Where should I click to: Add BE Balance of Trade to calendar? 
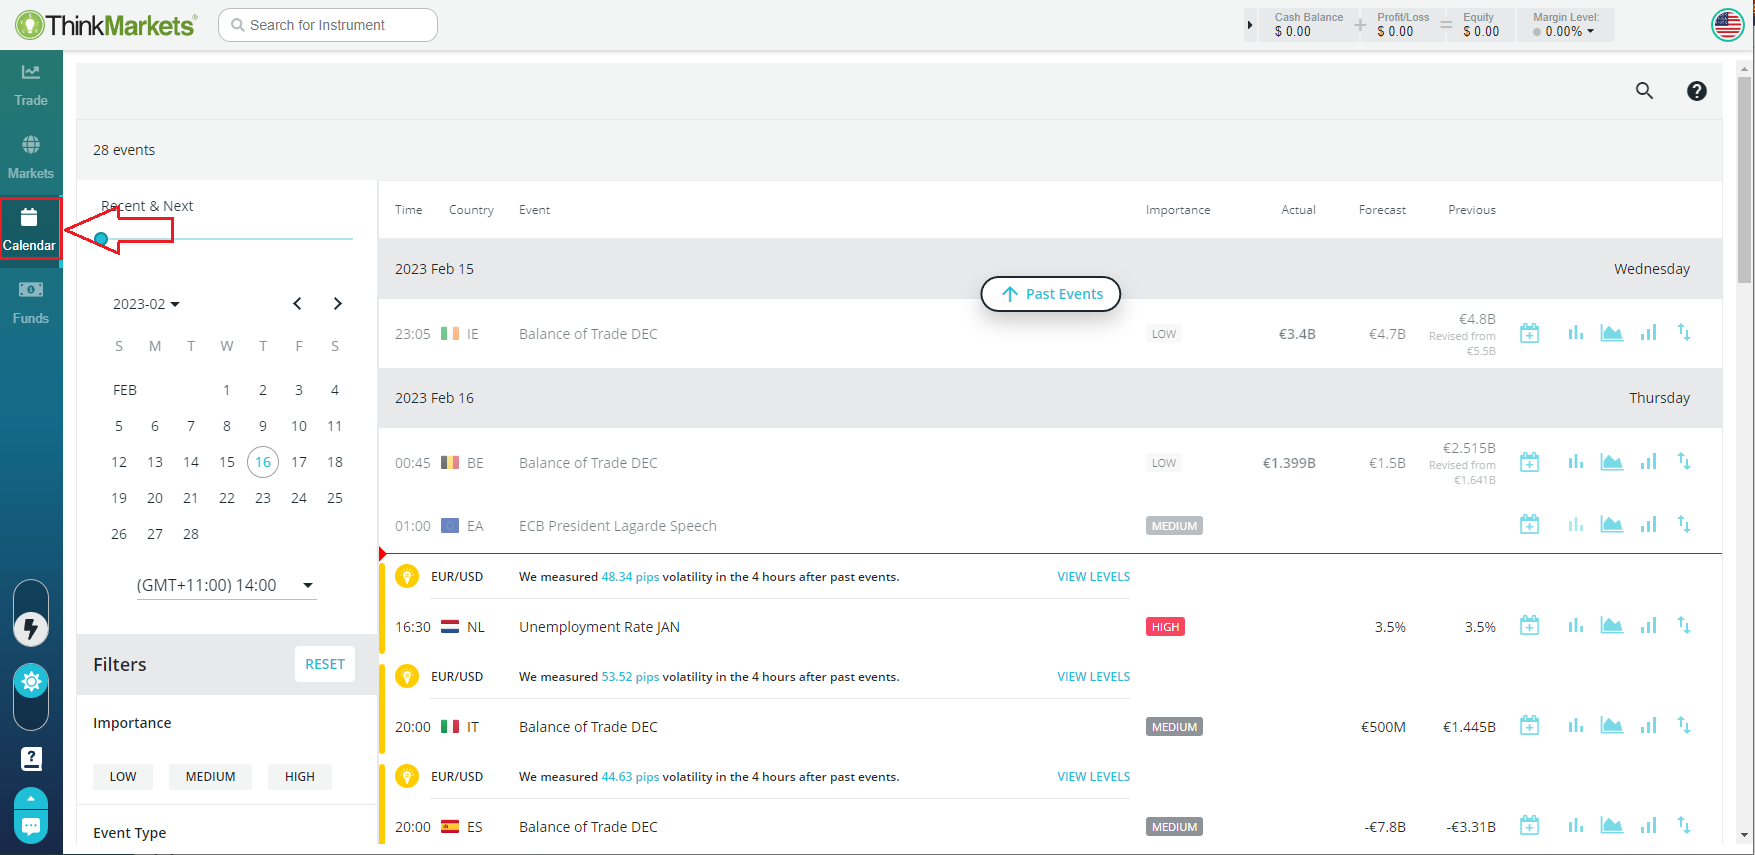point(1530,462)
